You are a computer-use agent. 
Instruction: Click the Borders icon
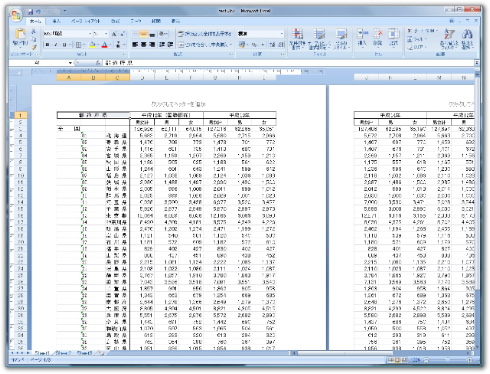[x=78, y=45]
